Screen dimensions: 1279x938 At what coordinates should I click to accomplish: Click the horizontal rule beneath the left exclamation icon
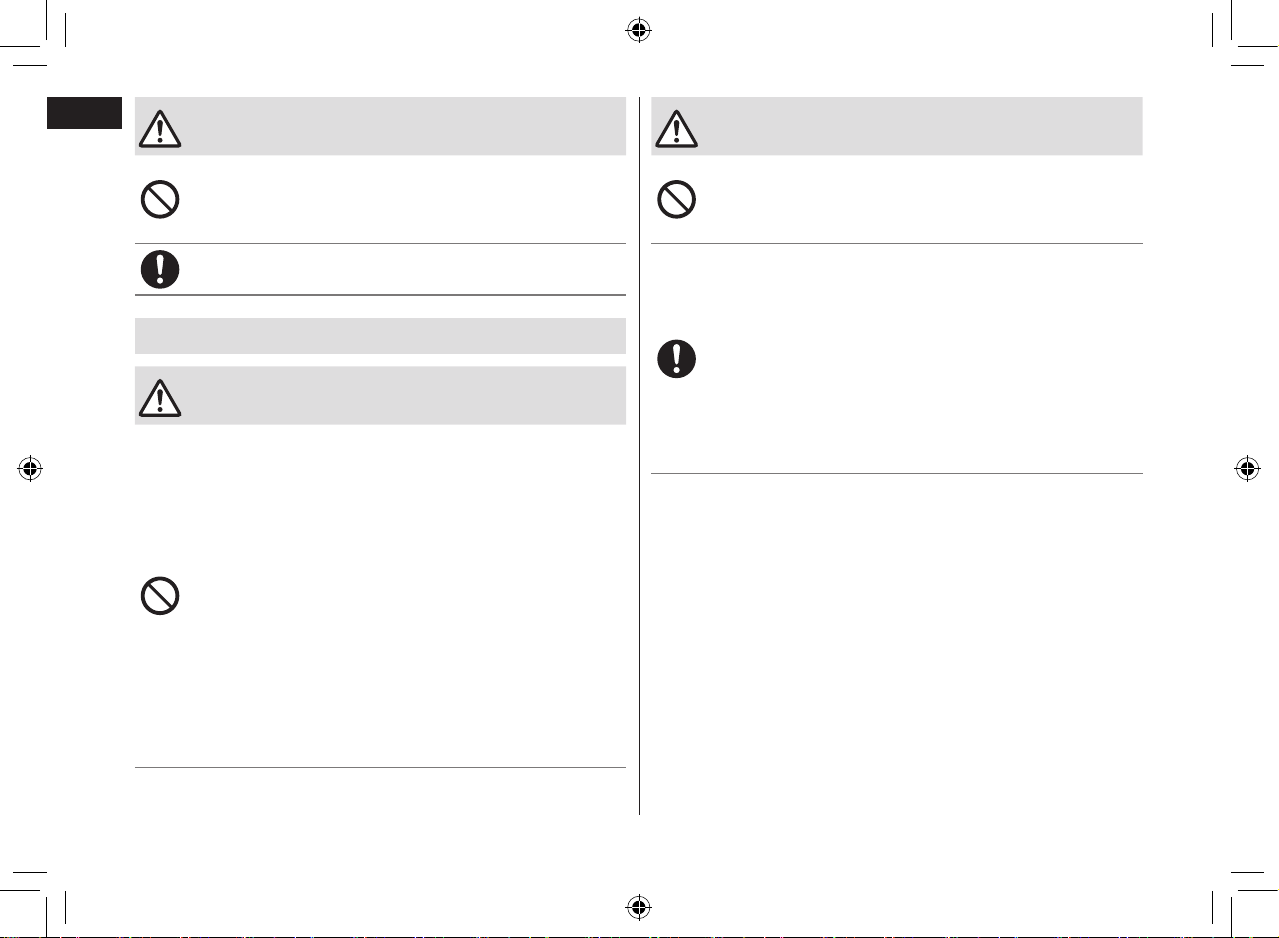pyautogui.click(x=380, y=295)
